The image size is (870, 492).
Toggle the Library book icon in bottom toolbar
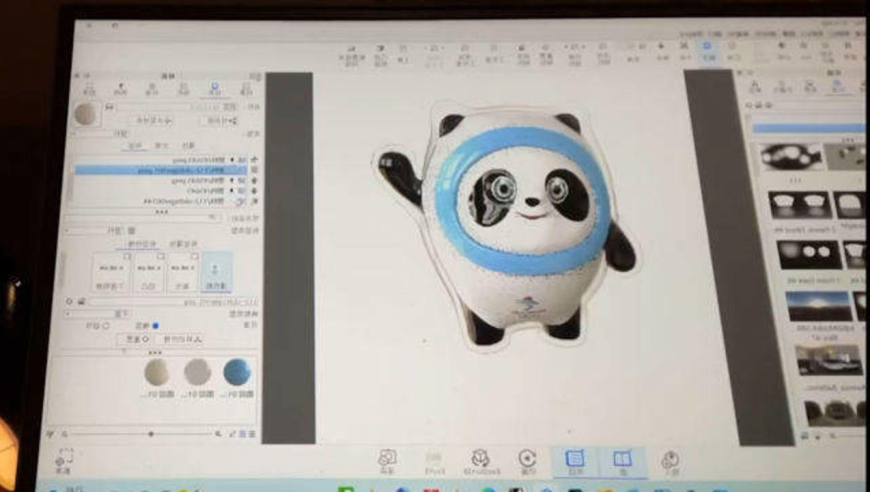pyautogui.click(x=623, y=462)
